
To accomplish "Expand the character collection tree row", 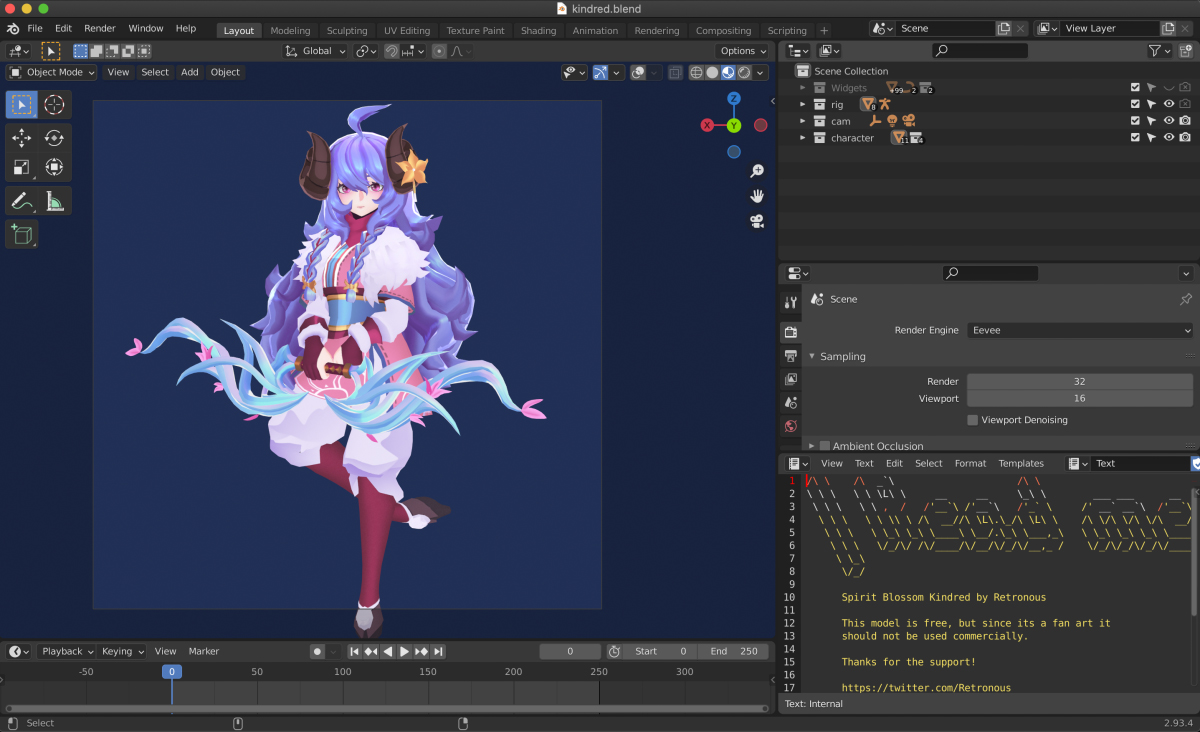I will tap(802, 138).
